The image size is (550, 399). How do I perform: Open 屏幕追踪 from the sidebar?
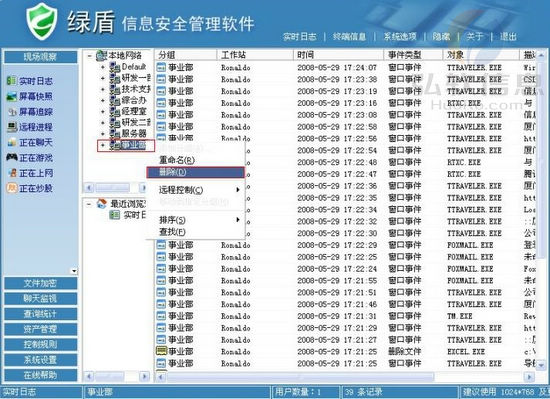pos(30,112)
